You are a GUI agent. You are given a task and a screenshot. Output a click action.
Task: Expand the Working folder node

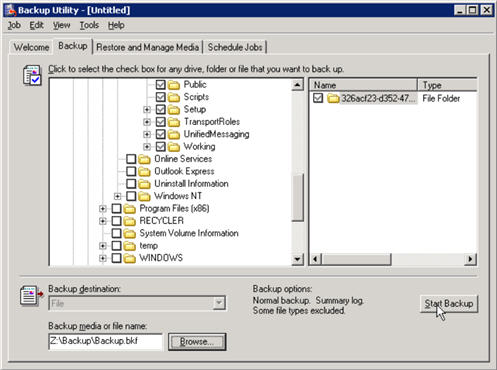[x=147, y=146]
